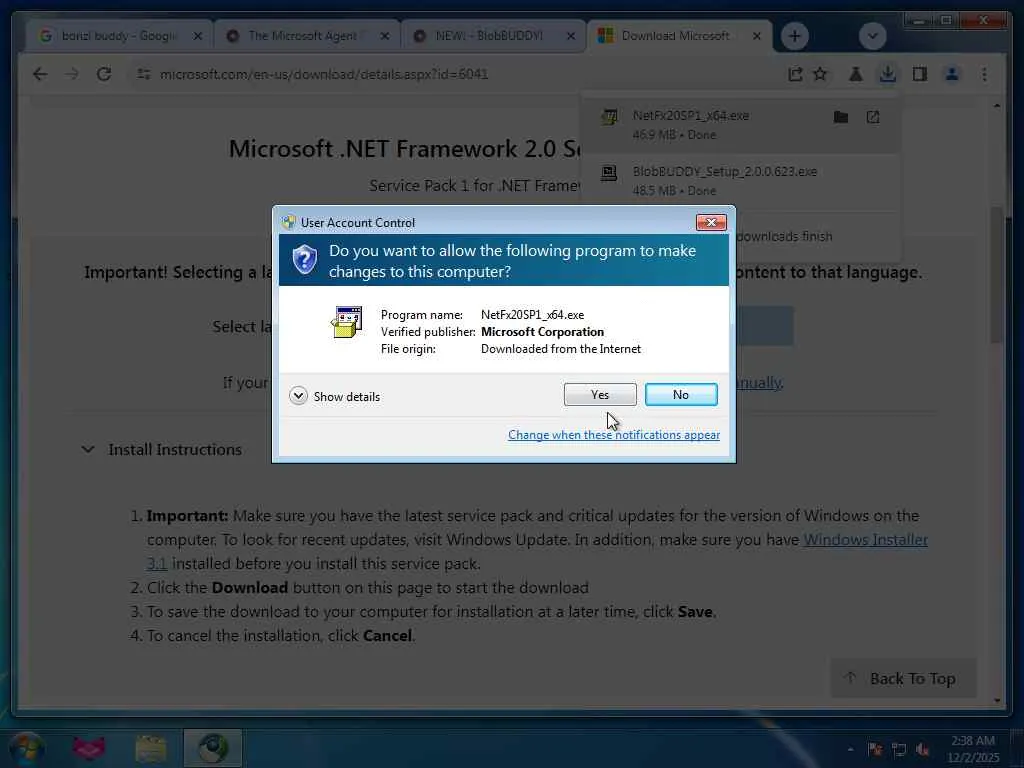Close The Microsoft Agent tab
This screenshot has width=1024, height=768.
click(x=385, y=36)
